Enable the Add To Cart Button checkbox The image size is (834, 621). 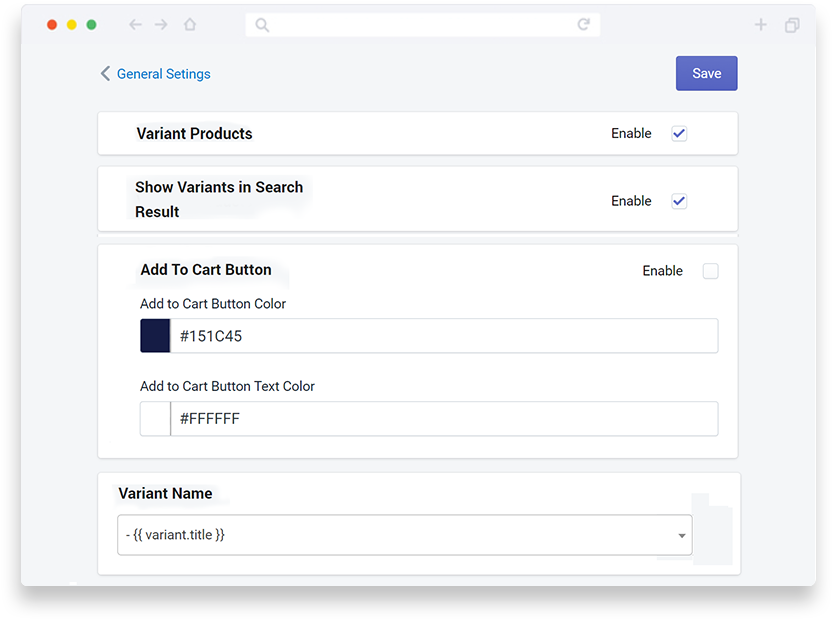click(x=710, y=271)
